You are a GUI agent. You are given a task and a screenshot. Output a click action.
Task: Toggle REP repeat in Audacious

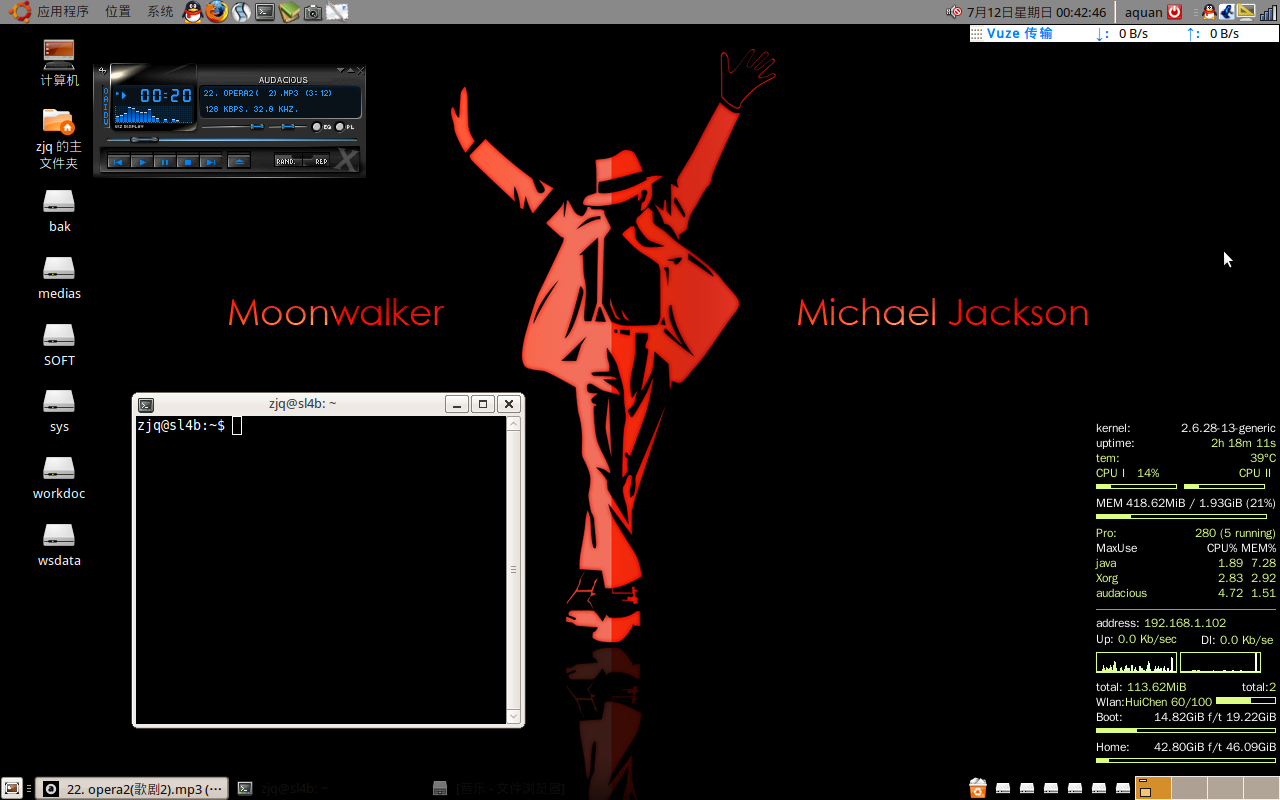[317, 162]
